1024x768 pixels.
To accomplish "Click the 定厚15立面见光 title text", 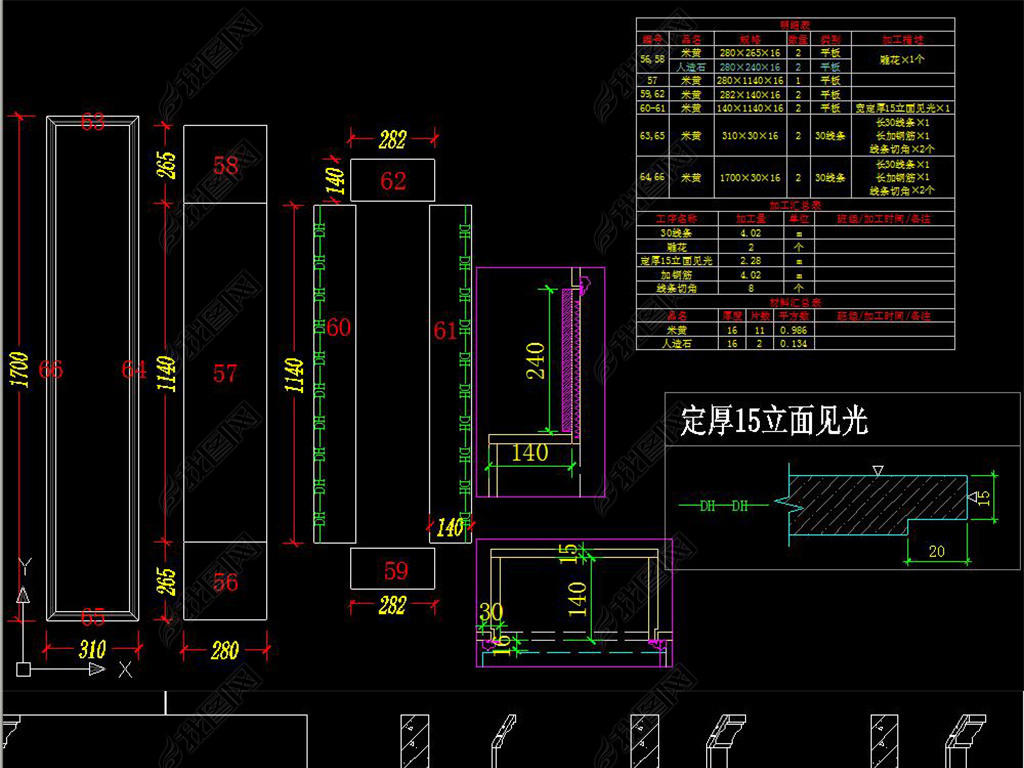I will tap(773, 421).
